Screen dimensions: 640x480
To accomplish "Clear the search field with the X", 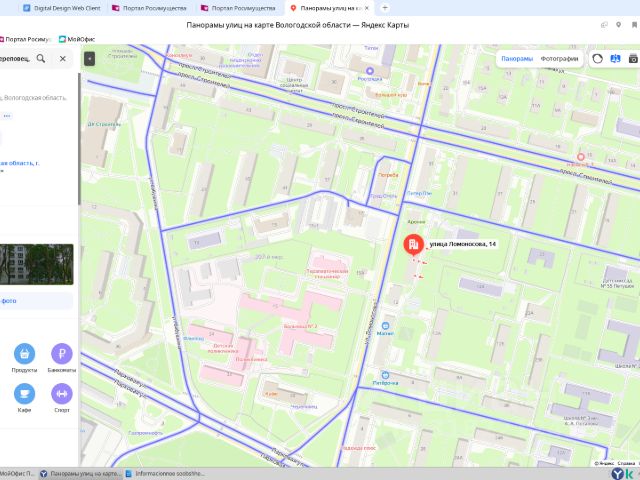I will 62,59.
